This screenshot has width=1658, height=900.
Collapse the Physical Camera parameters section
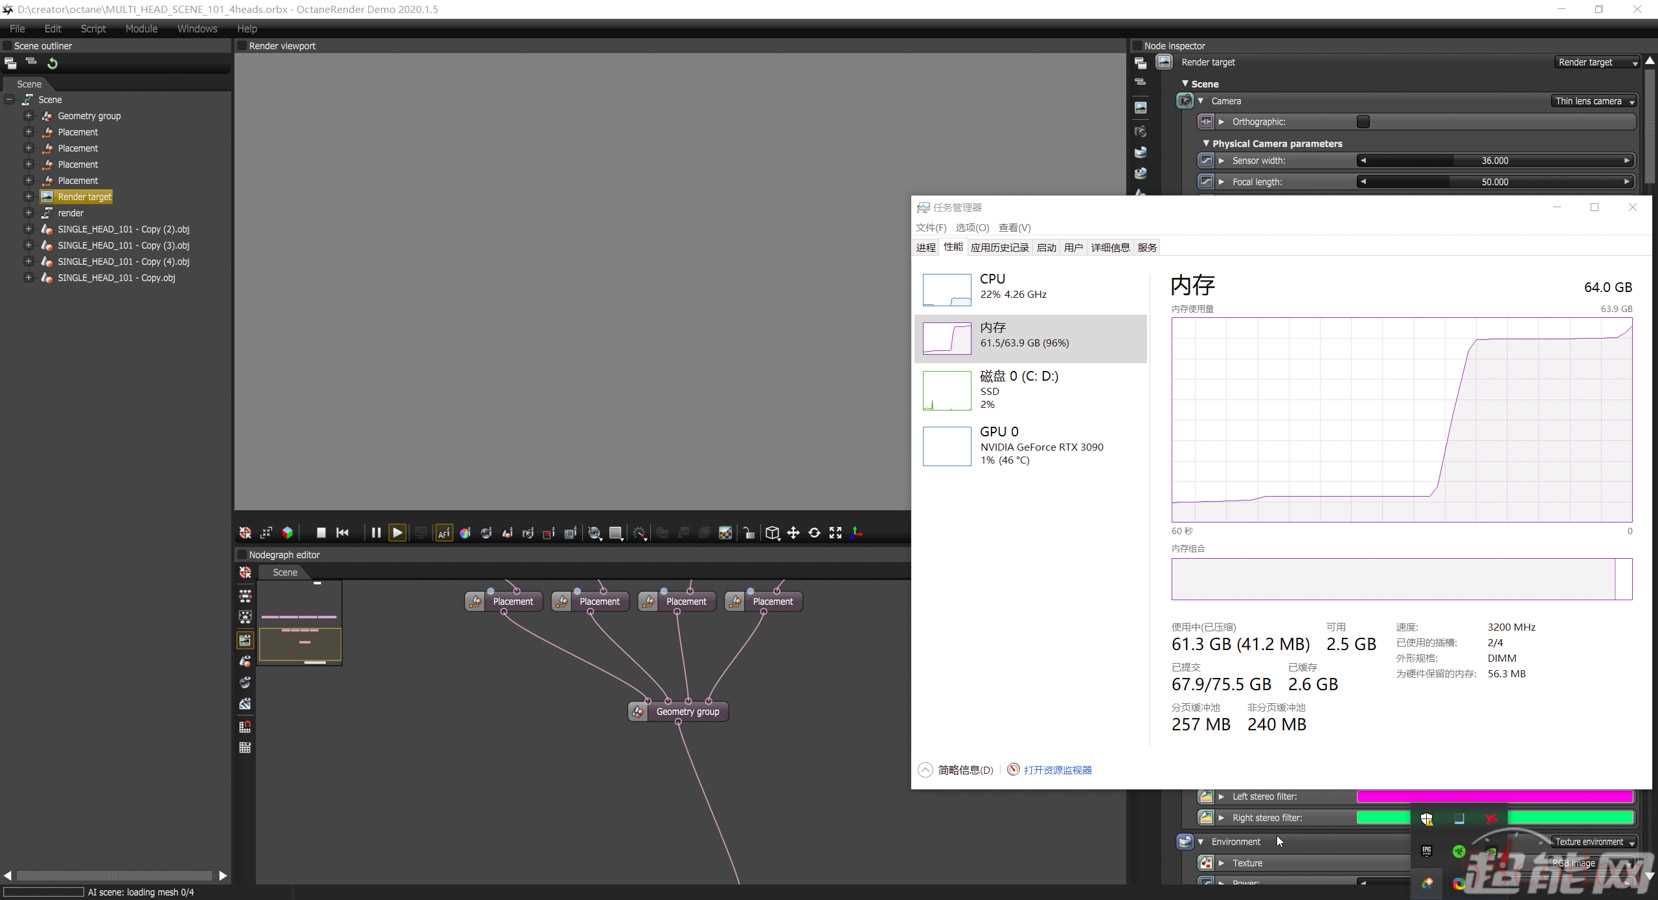tap(1206, 144)
